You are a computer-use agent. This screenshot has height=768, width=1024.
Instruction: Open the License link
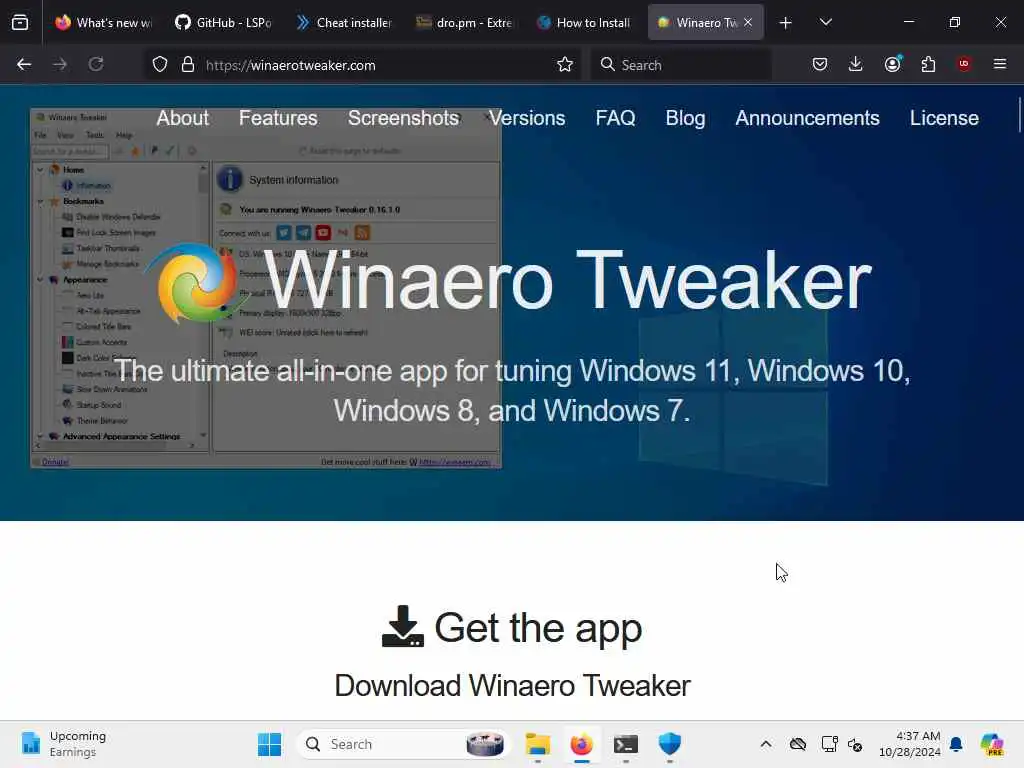click(944, 118)
